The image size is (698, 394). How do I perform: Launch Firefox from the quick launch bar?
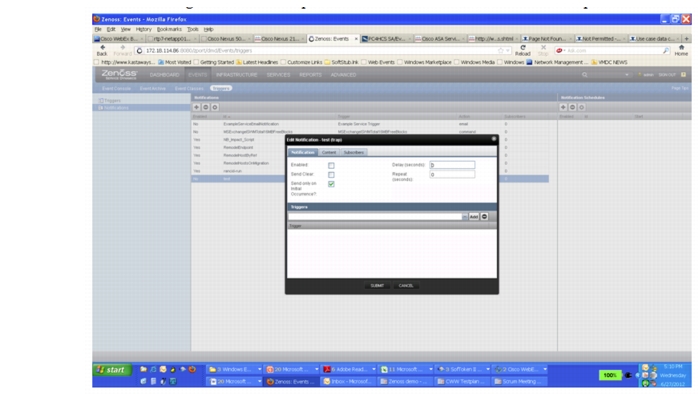pos(192,370)
